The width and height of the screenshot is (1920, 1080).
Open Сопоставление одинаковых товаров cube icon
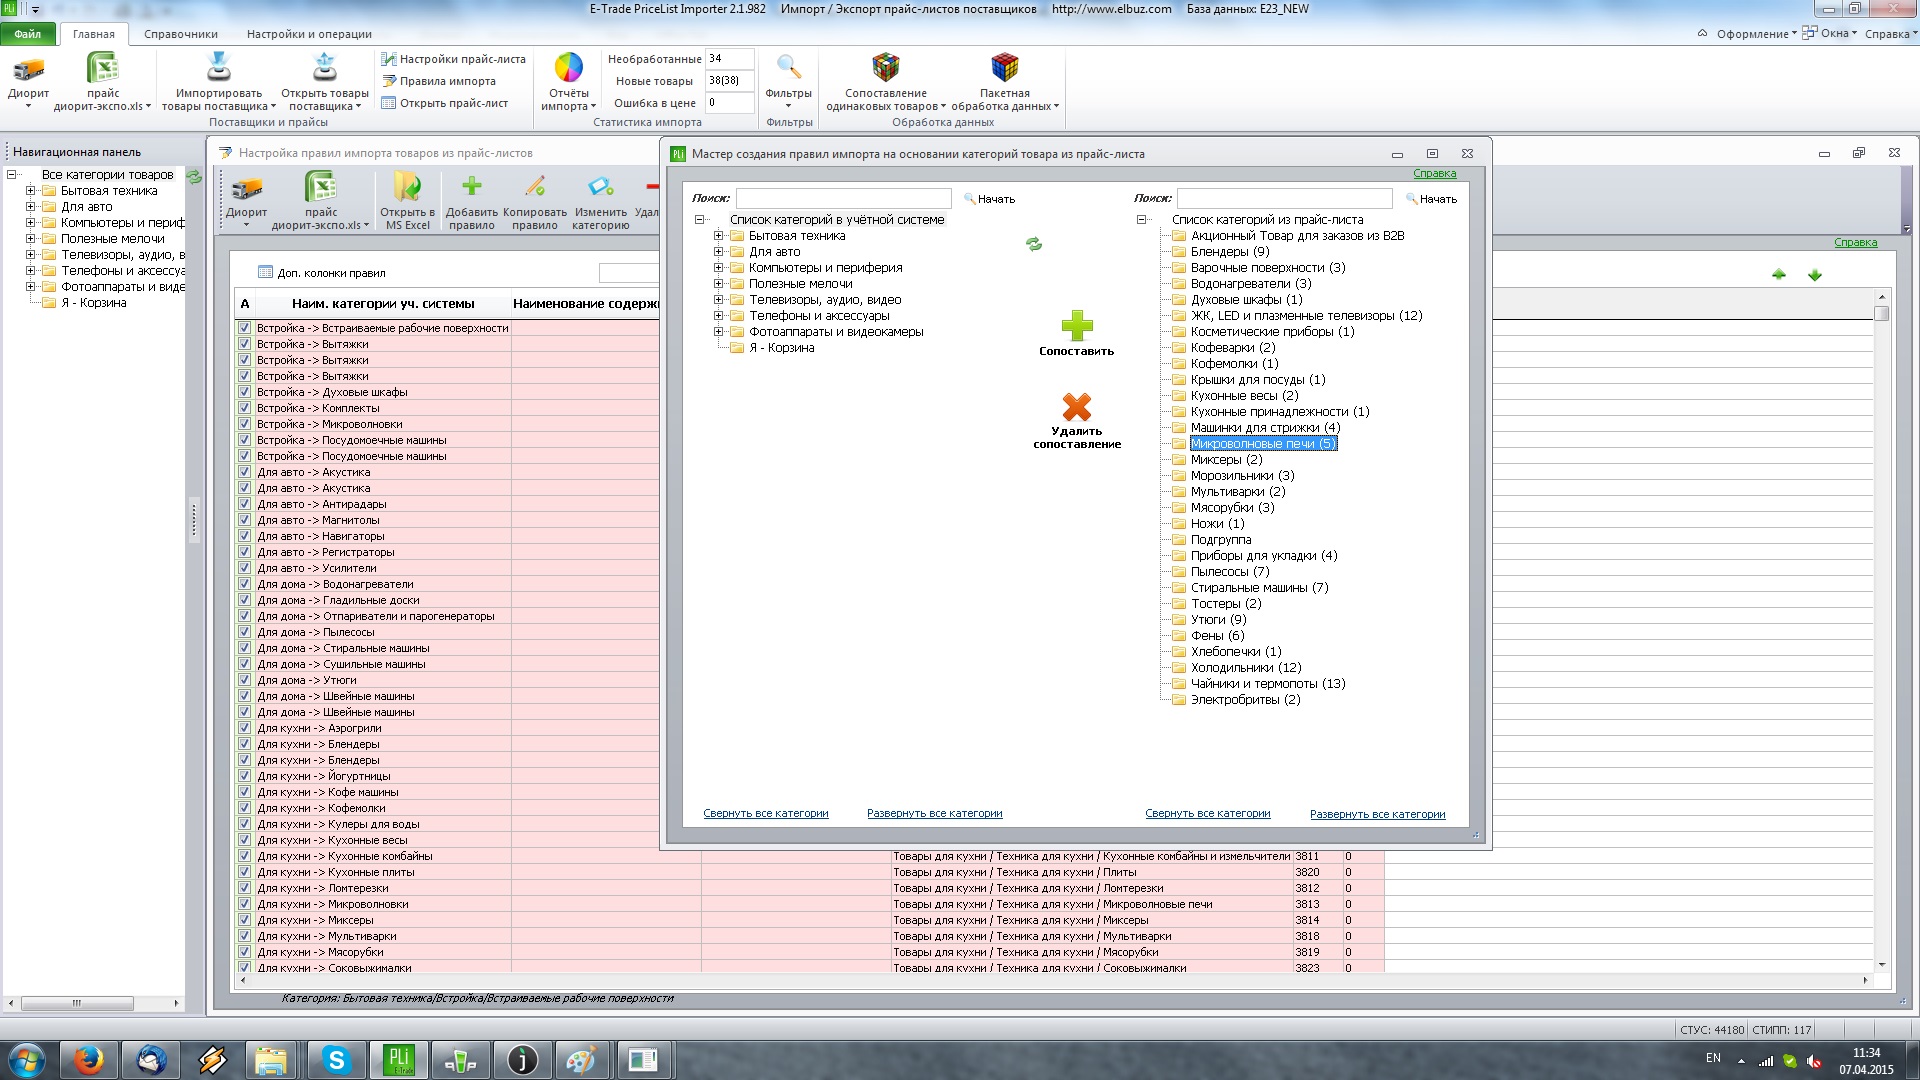pyautogui.click(x=885, y=68)
